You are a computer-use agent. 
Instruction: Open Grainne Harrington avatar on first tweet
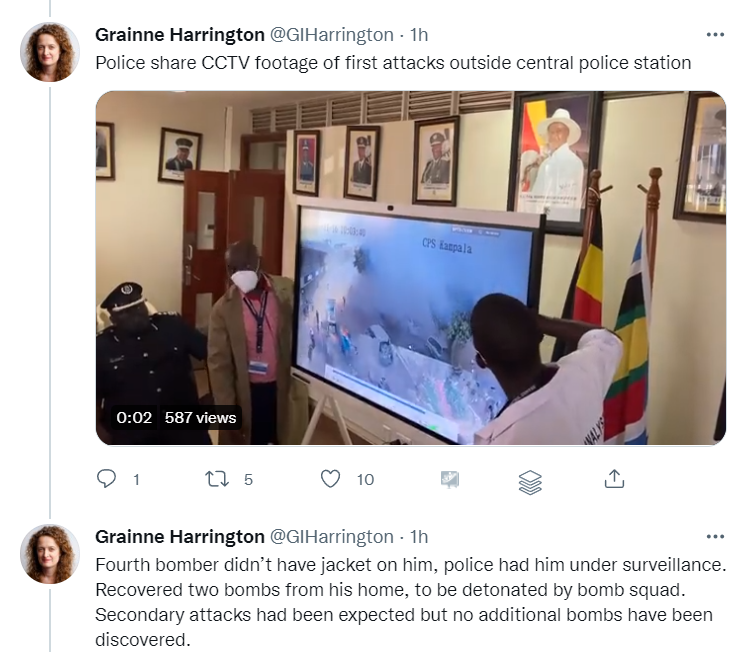(50, 52)
